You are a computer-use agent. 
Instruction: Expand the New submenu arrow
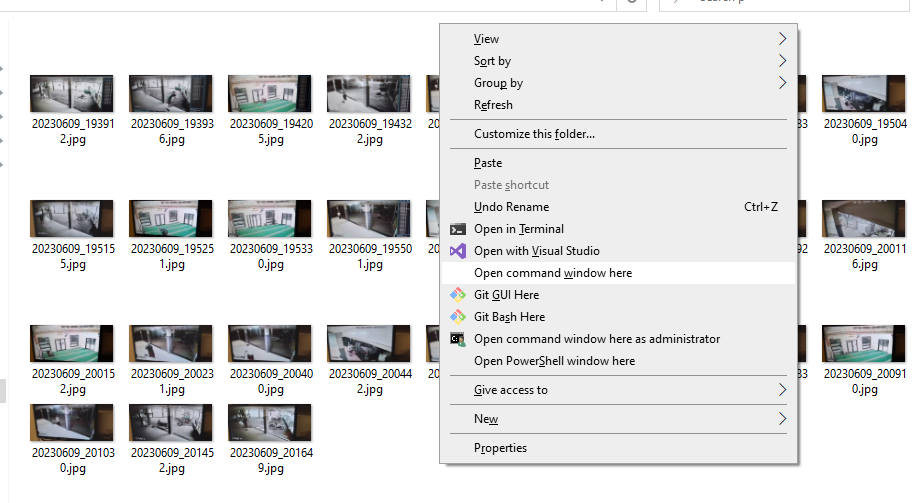pyautogui.click(x=782, y=419)
